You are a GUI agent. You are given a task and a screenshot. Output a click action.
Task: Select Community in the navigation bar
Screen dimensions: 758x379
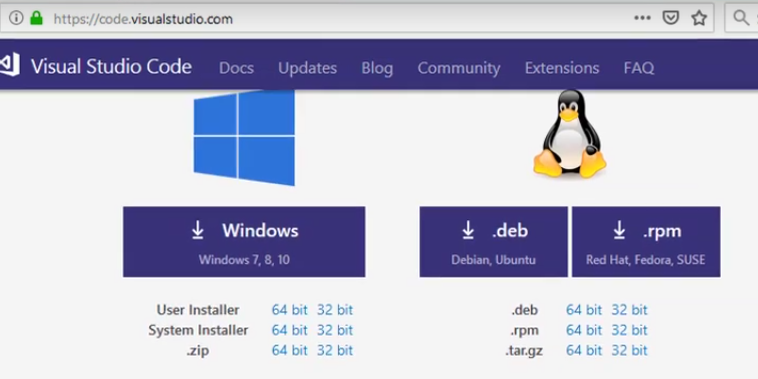459,68
